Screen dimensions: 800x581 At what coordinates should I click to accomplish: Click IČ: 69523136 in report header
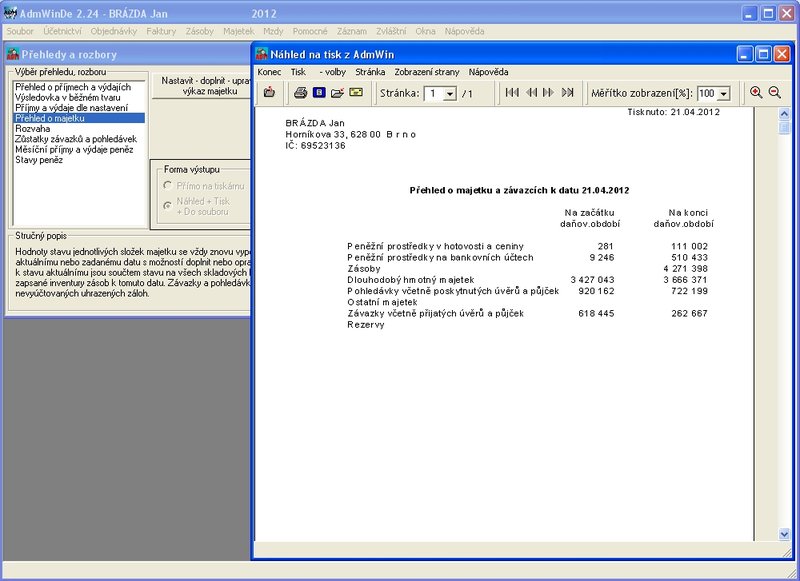315,146
